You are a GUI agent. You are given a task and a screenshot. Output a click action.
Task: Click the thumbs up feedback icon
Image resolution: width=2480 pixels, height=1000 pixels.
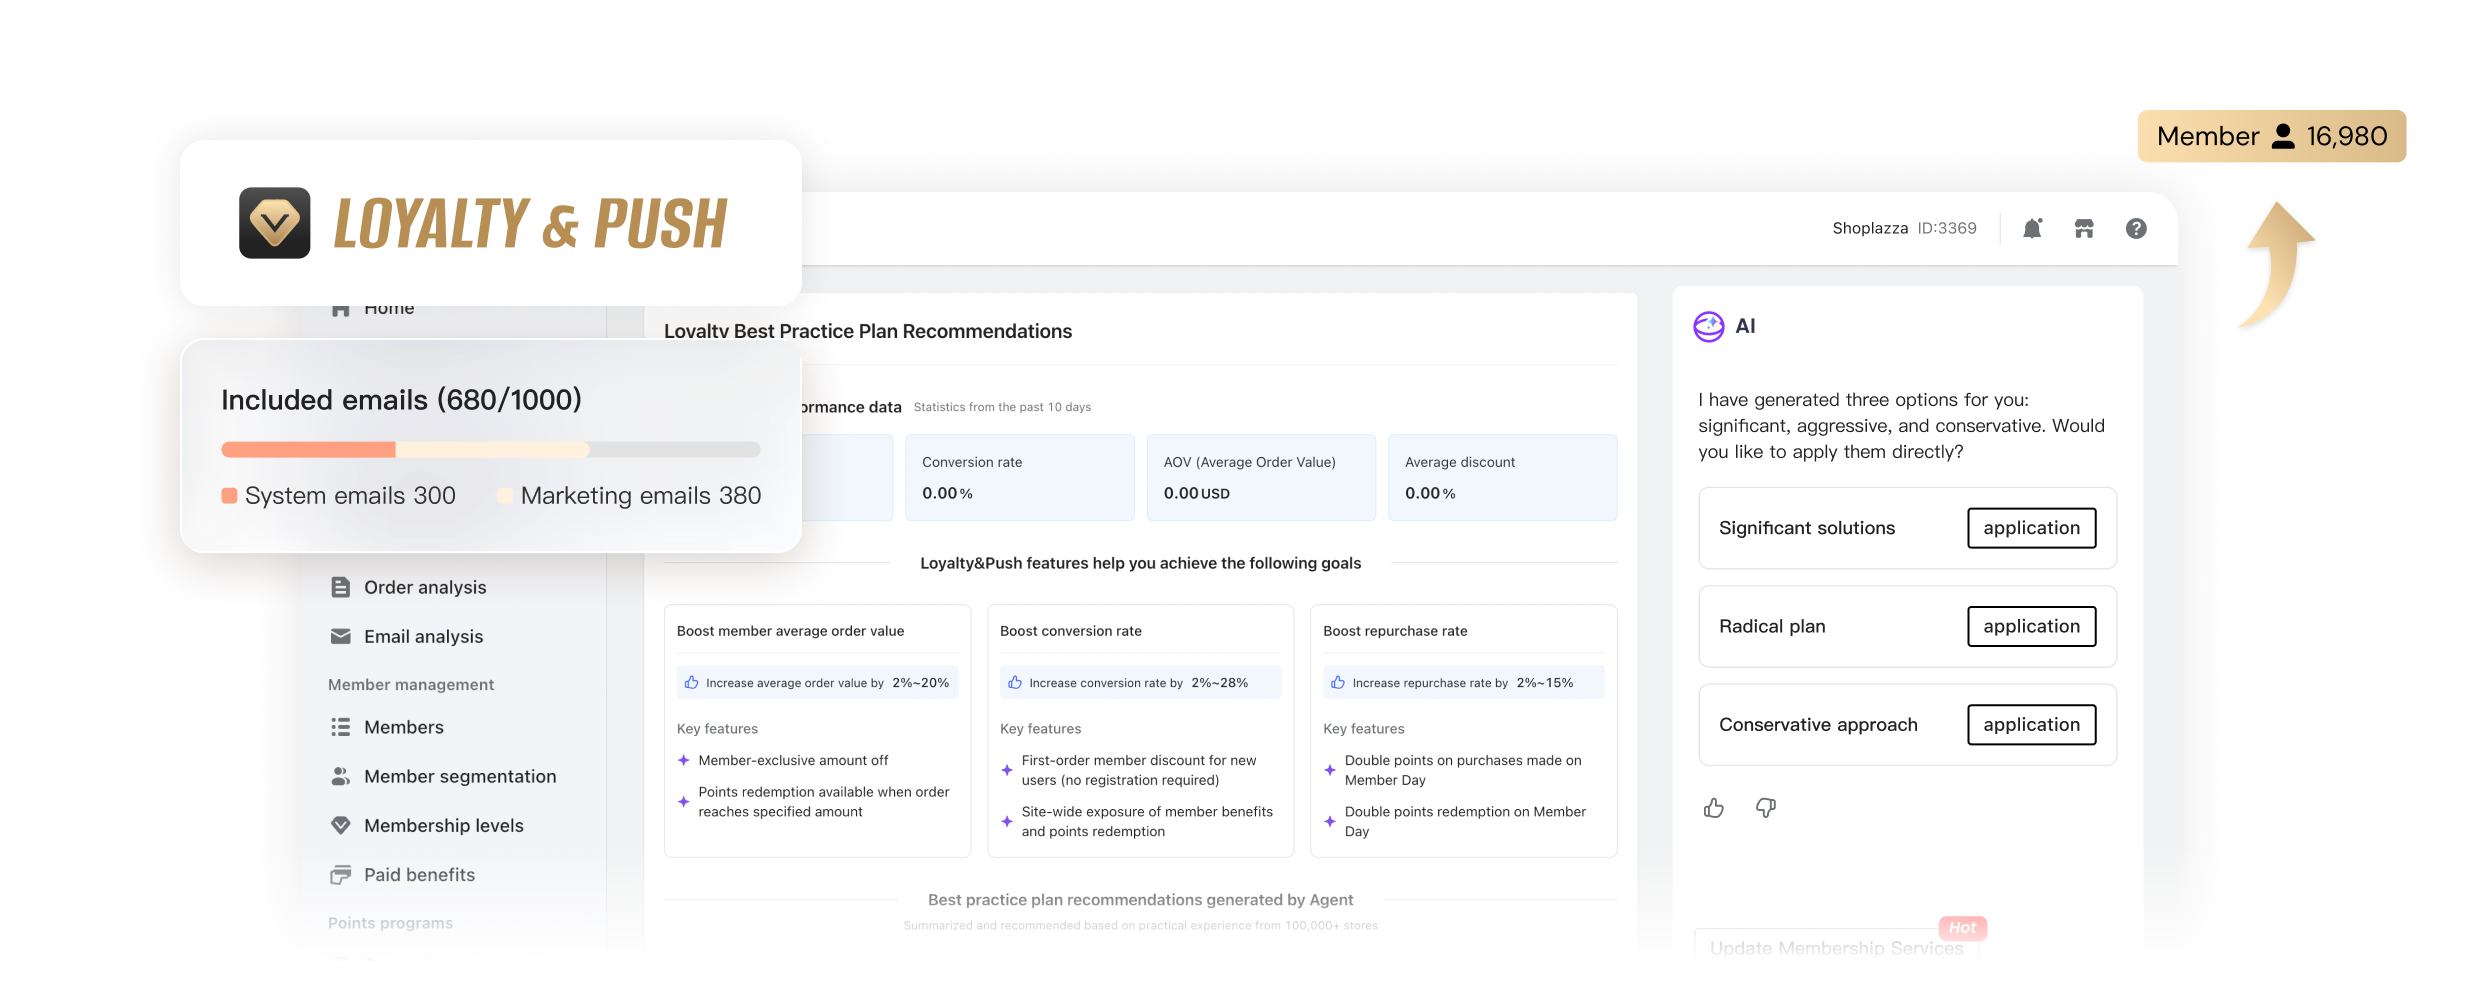pos(1714,808)
